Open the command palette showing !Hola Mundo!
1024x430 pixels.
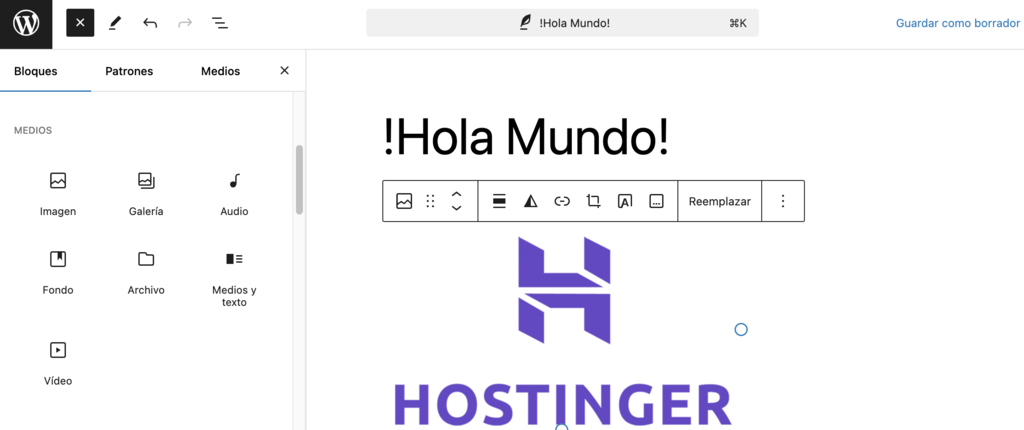(562, 23)
